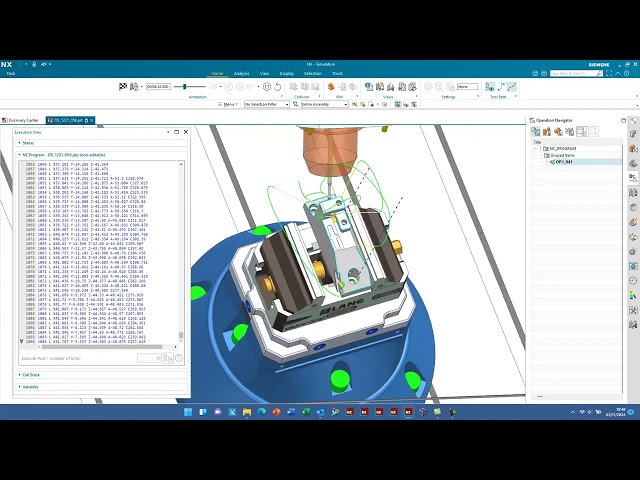Image resolution: width=640 pixels, height=480 pixels.
Task: Switch to Machining Method view in Operation Navigator
Action: [570, 131]
